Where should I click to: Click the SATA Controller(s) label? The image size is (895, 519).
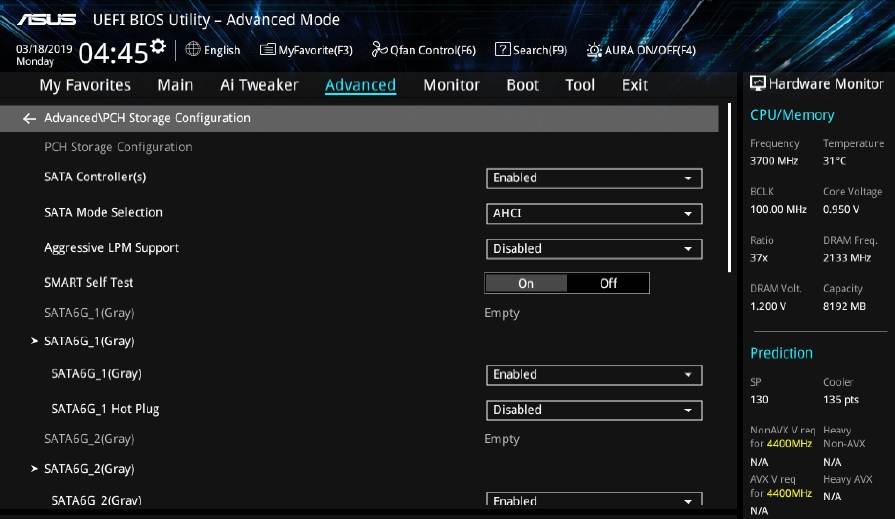coord(95,177)
